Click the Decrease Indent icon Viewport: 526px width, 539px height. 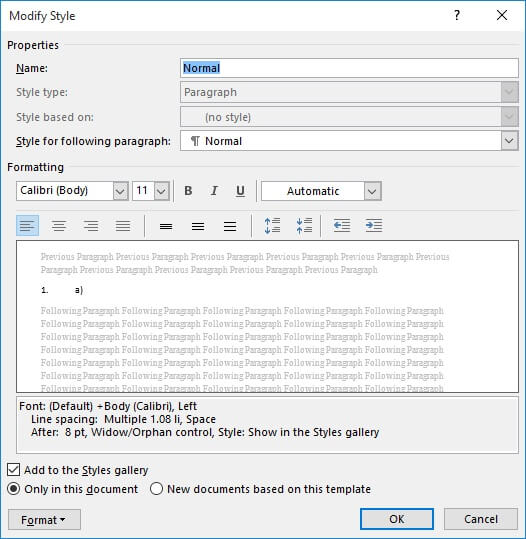342,226
